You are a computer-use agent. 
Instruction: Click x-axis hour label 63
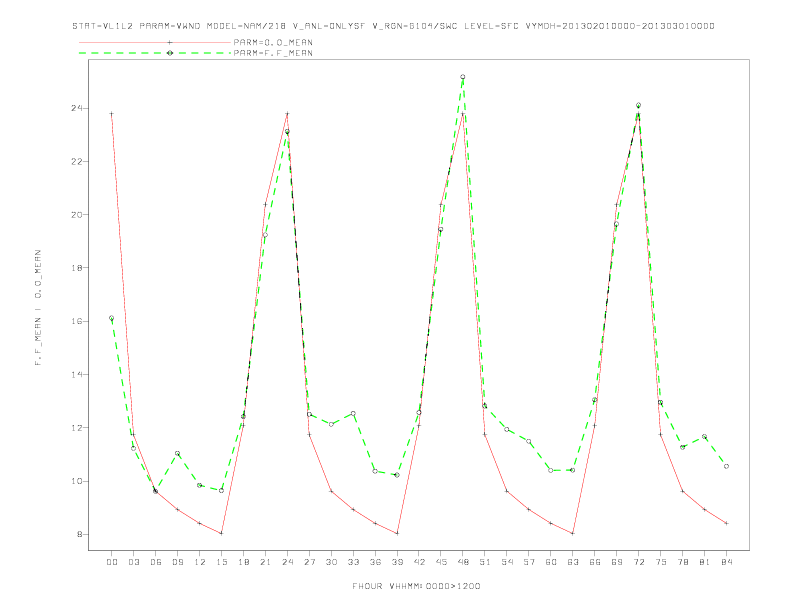click(573, 562)
